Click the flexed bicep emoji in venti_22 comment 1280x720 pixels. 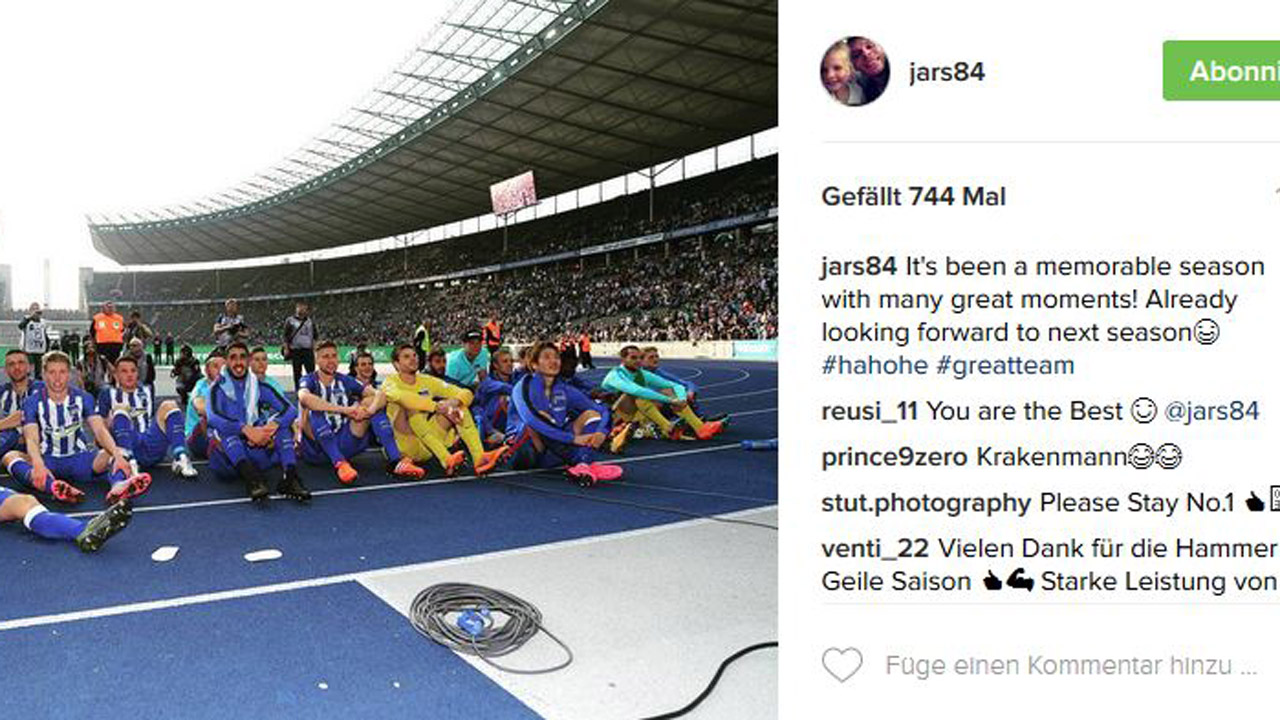[1020, 580]
